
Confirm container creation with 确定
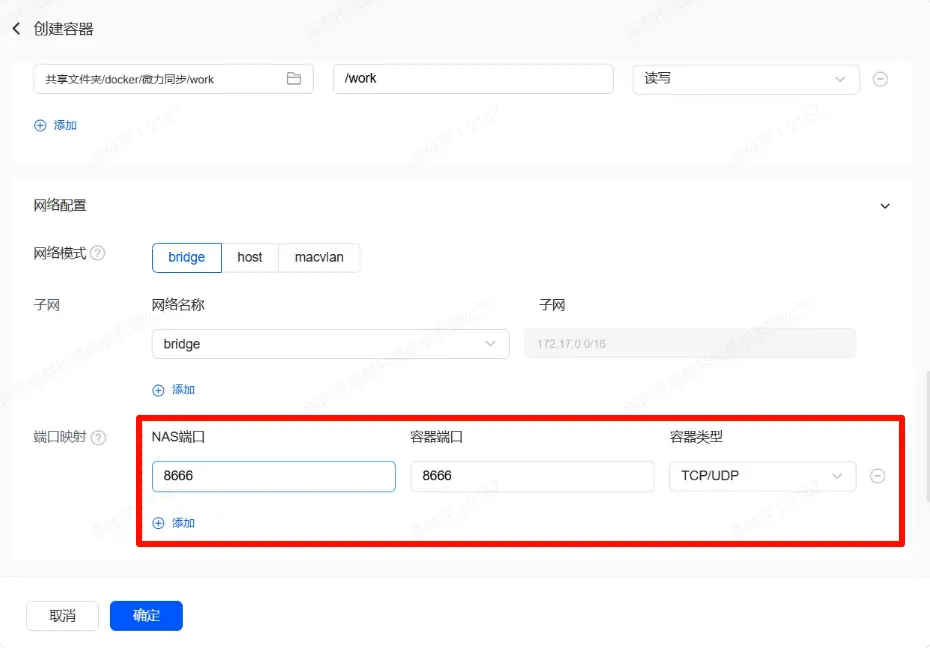pos(146,616)
